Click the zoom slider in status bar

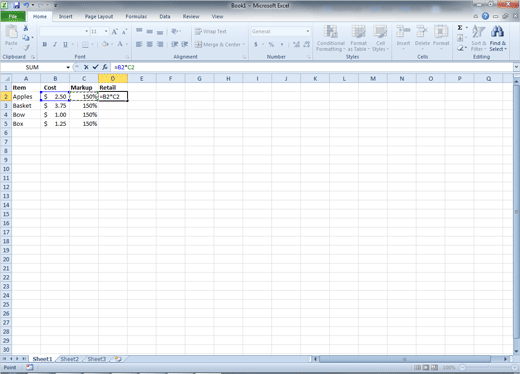click(x=488, y=367)
